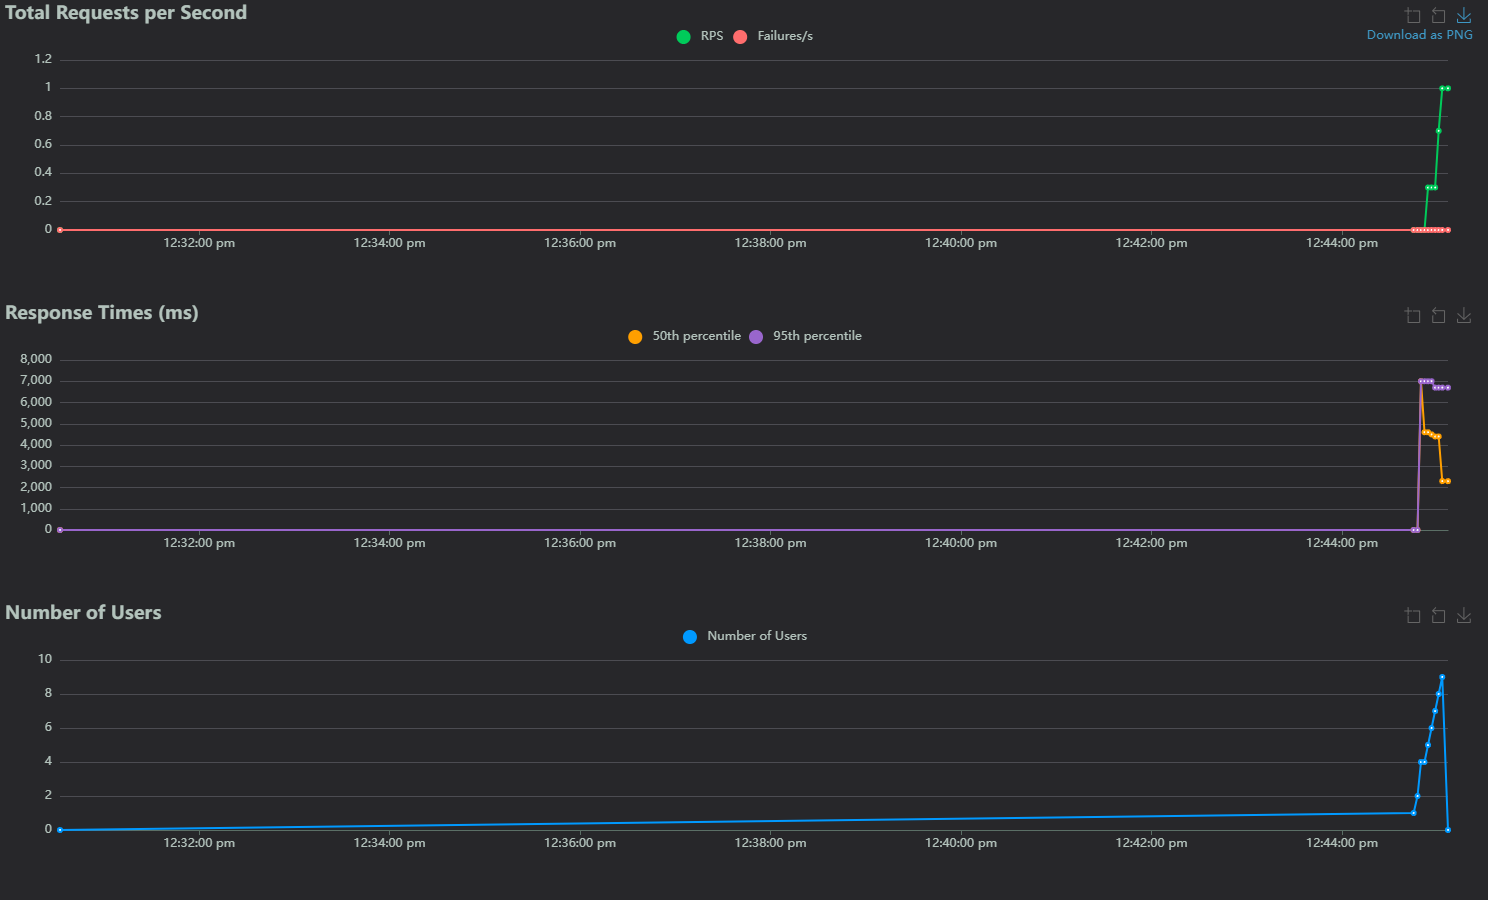Screen dimensions: 1488x900
Task: Toggle 50th percentile legend entry
Action: tap(685, 336)
